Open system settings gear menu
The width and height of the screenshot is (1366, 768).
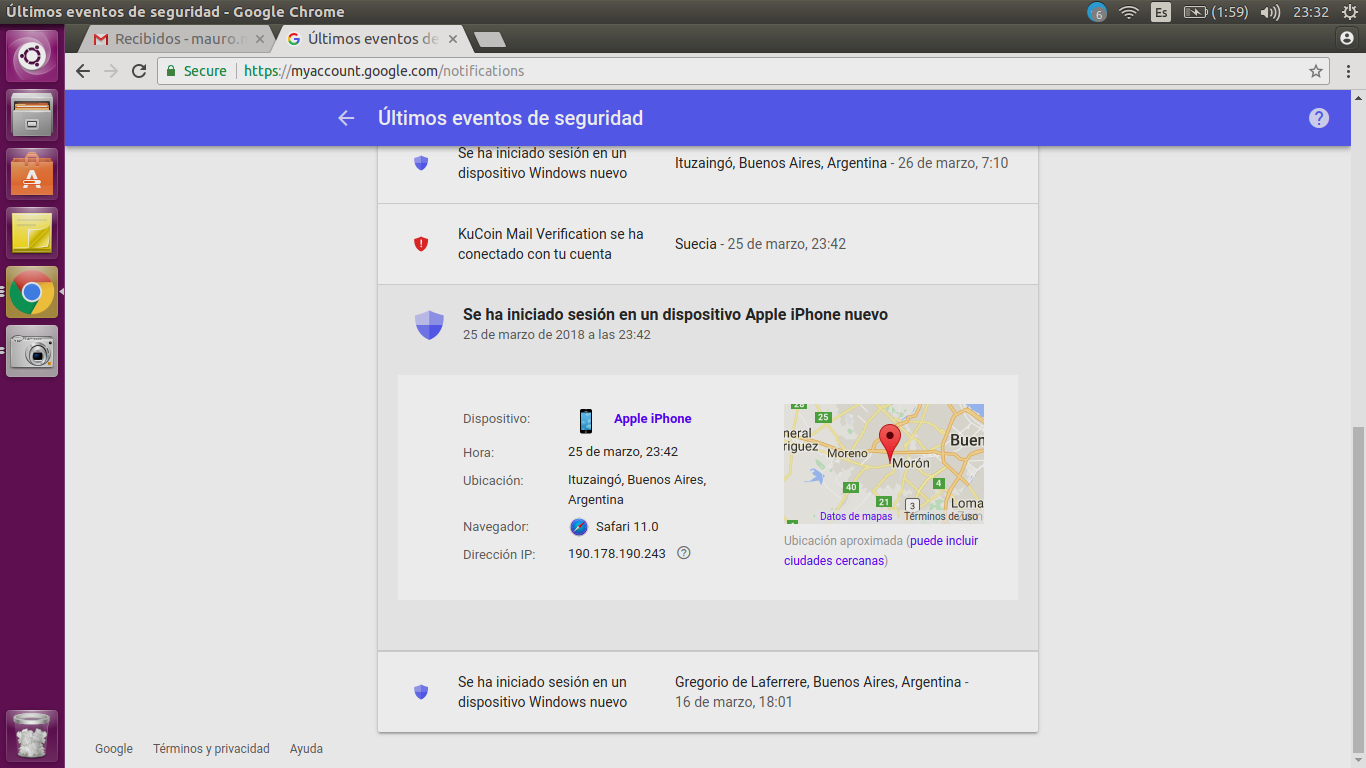tap(1348, 12)
